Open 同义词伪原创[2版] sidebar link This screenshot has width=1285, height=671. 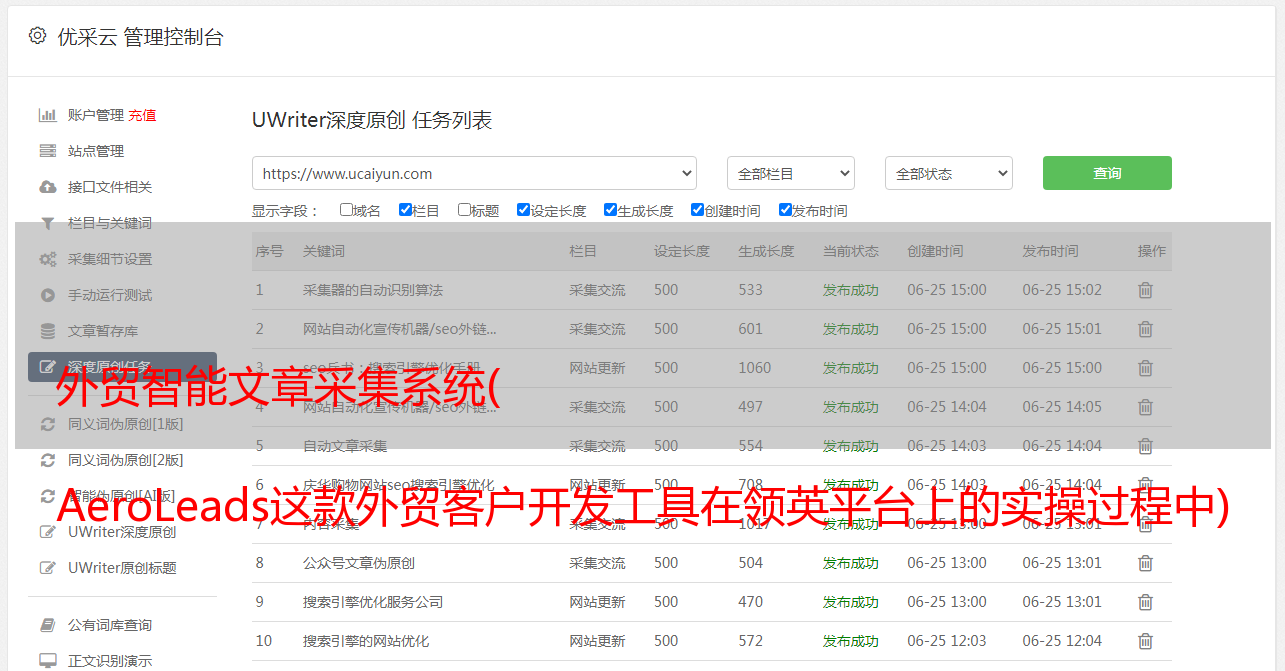tap(126, 460)
